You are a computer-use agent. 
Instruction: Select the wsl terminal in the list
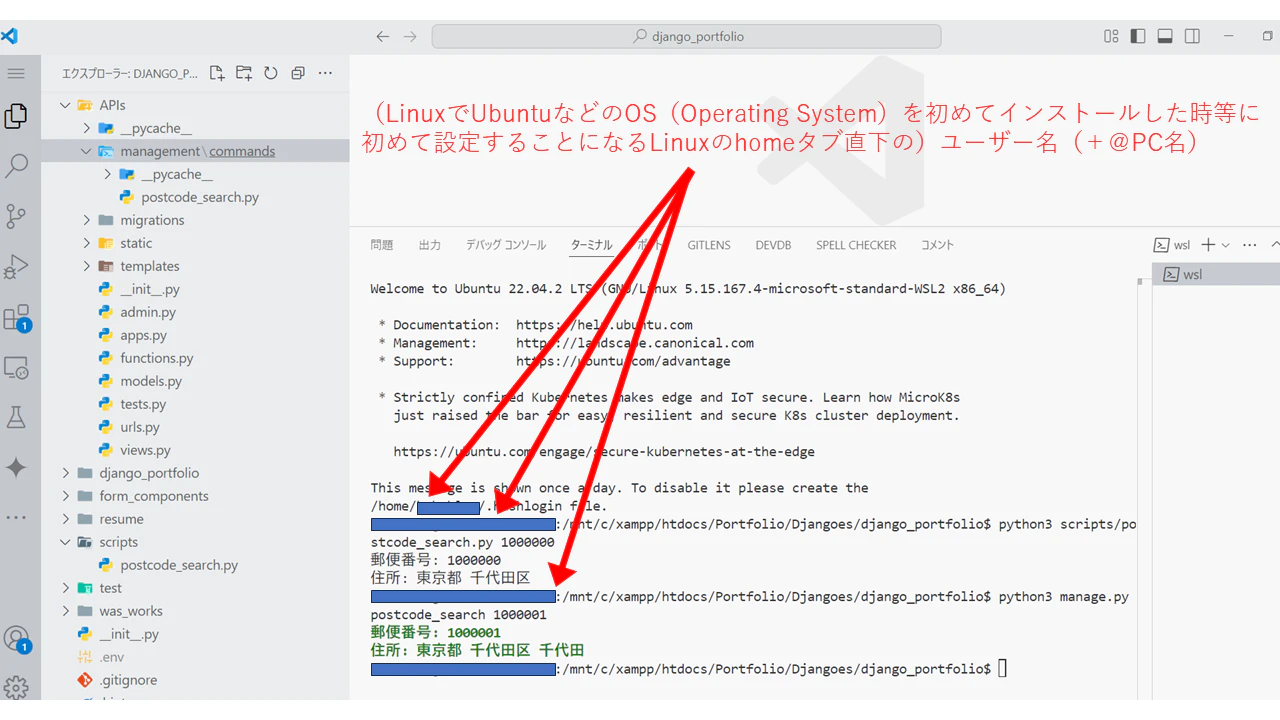tap(1216, 274)
